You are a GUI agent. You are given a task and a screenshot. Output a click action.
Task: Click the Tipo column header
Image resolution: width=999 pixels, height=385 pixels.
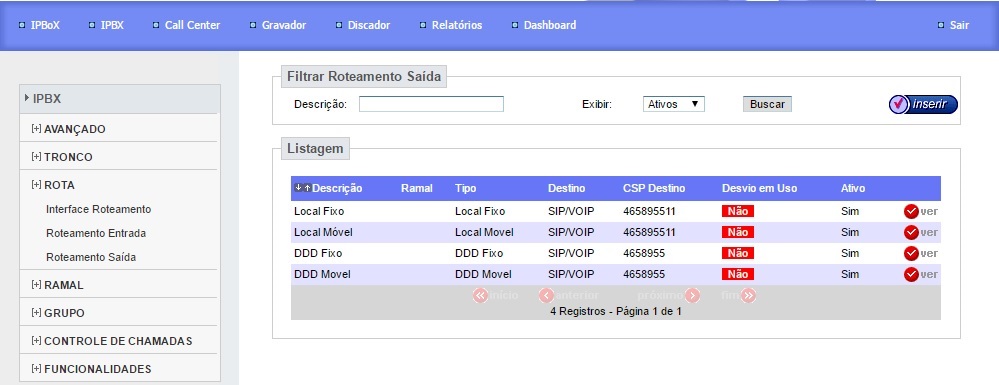466,188
